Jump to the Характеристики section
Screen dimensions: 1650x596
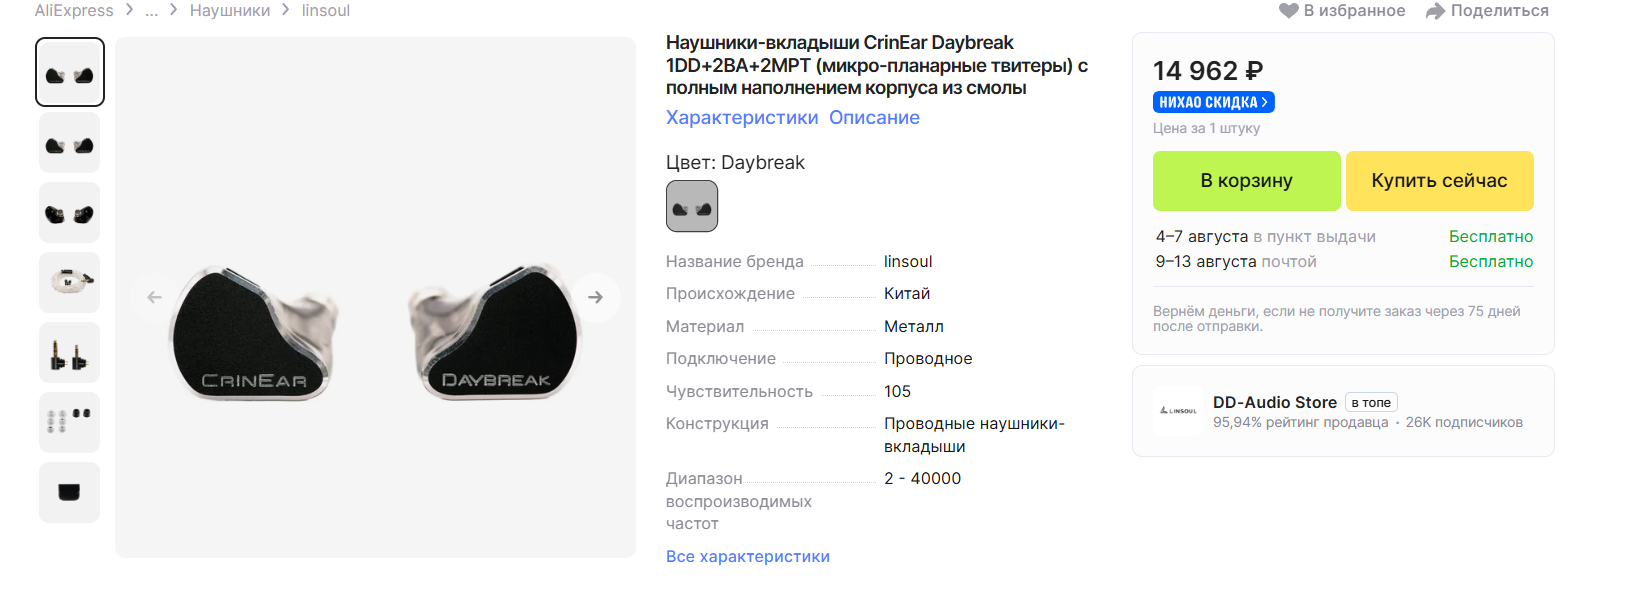tap(742, 117)
